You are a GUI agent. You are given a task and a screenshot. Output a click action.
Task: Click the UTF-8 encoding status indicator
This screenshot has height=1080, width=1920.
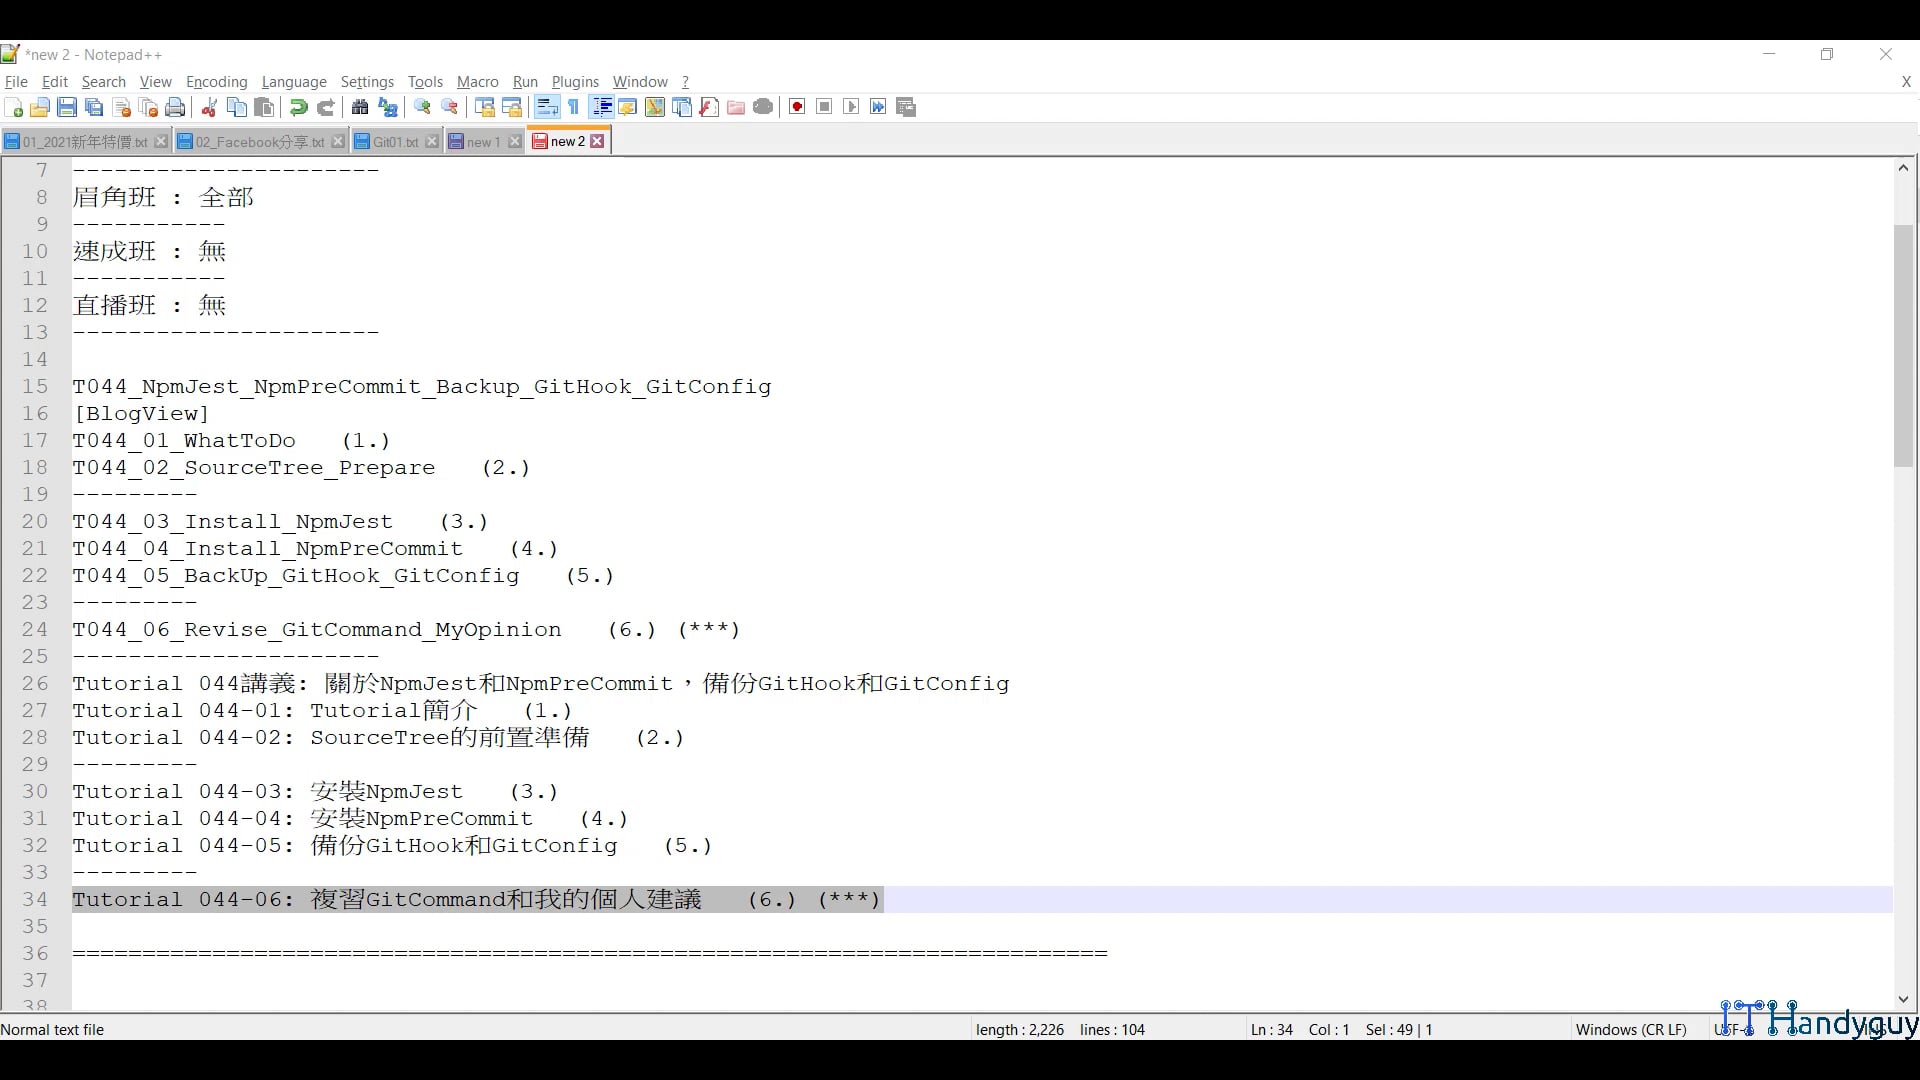click(1733, 1029)
